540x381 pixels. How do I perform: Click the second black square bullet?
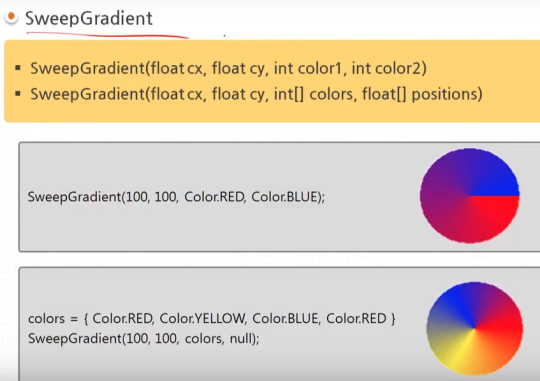[18, 93]
